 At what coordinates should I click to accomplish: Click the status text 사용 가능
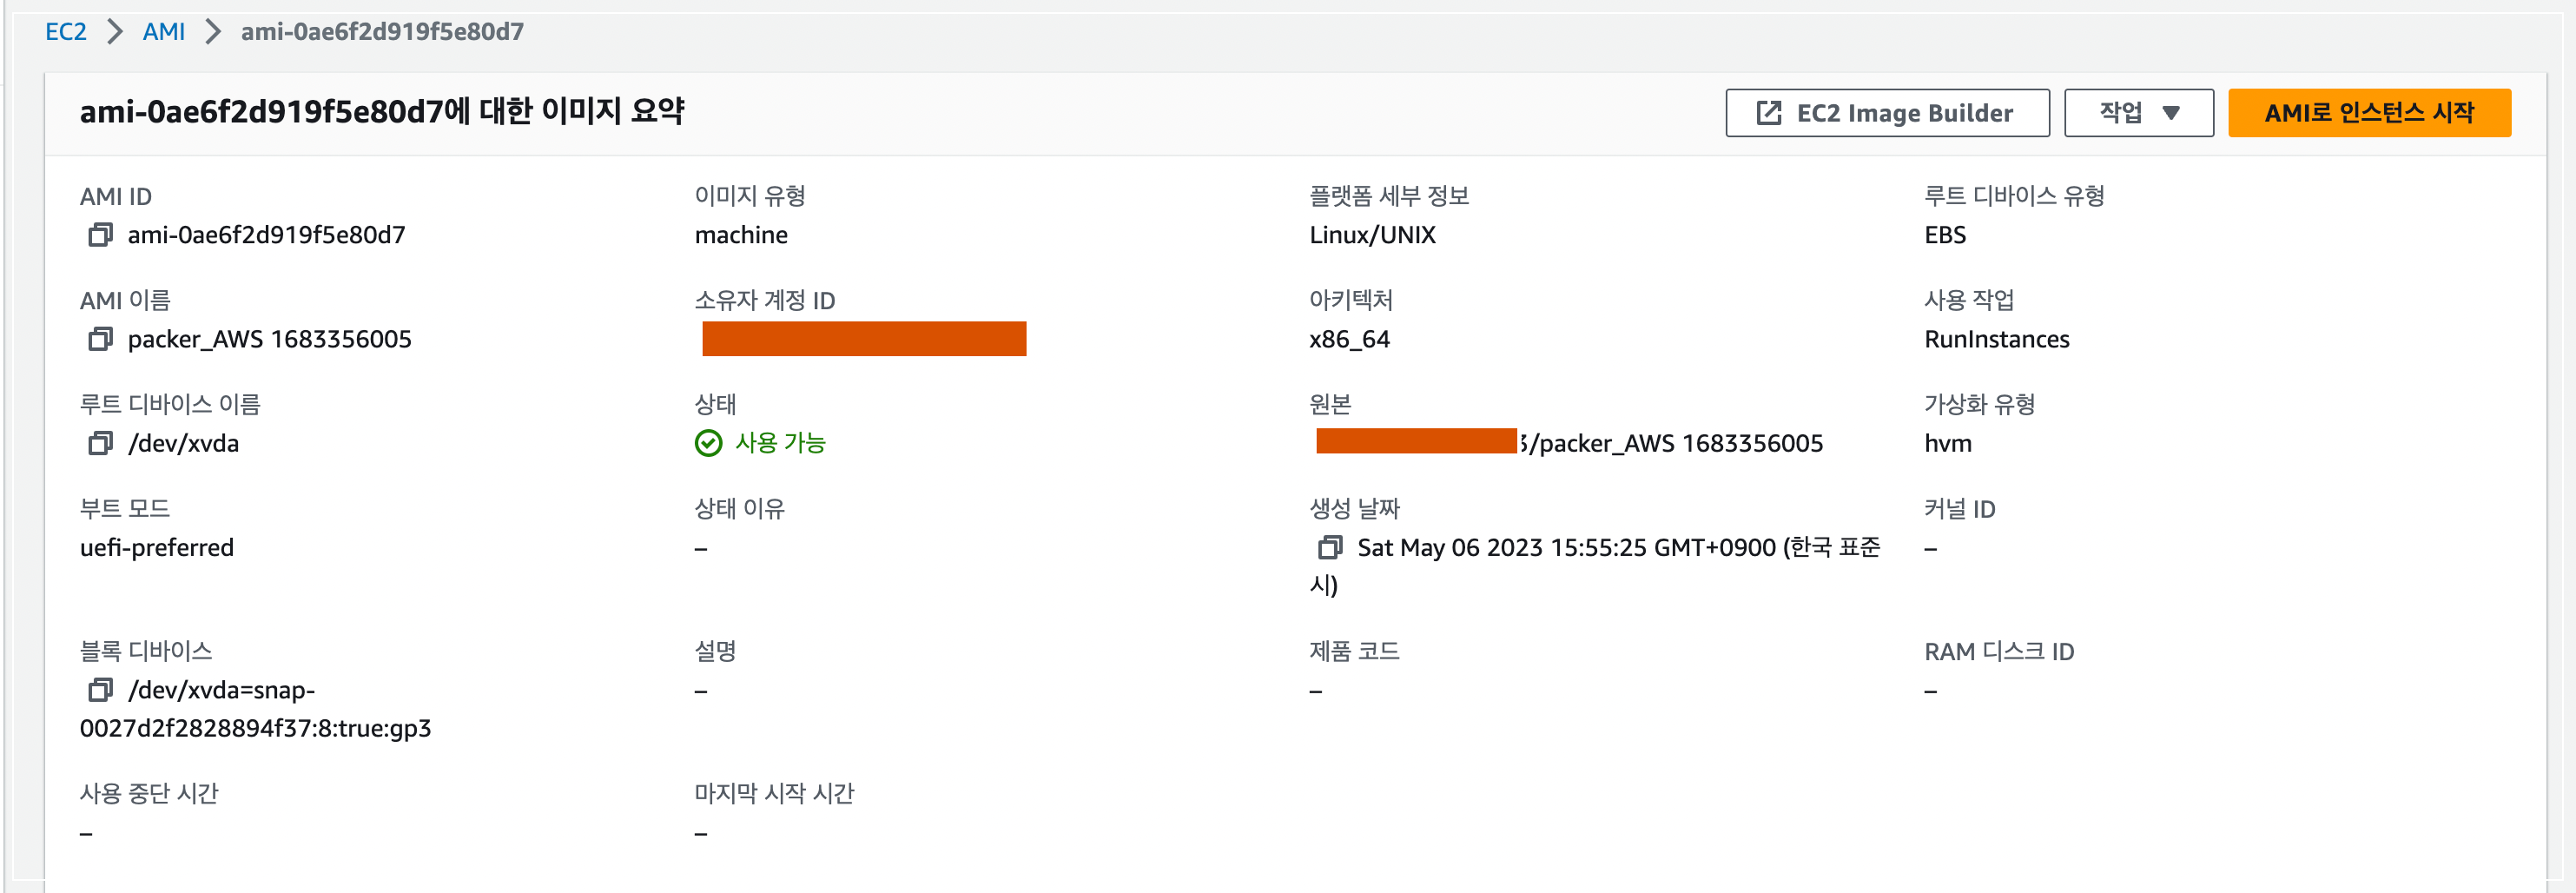click(x=780, y=443)
